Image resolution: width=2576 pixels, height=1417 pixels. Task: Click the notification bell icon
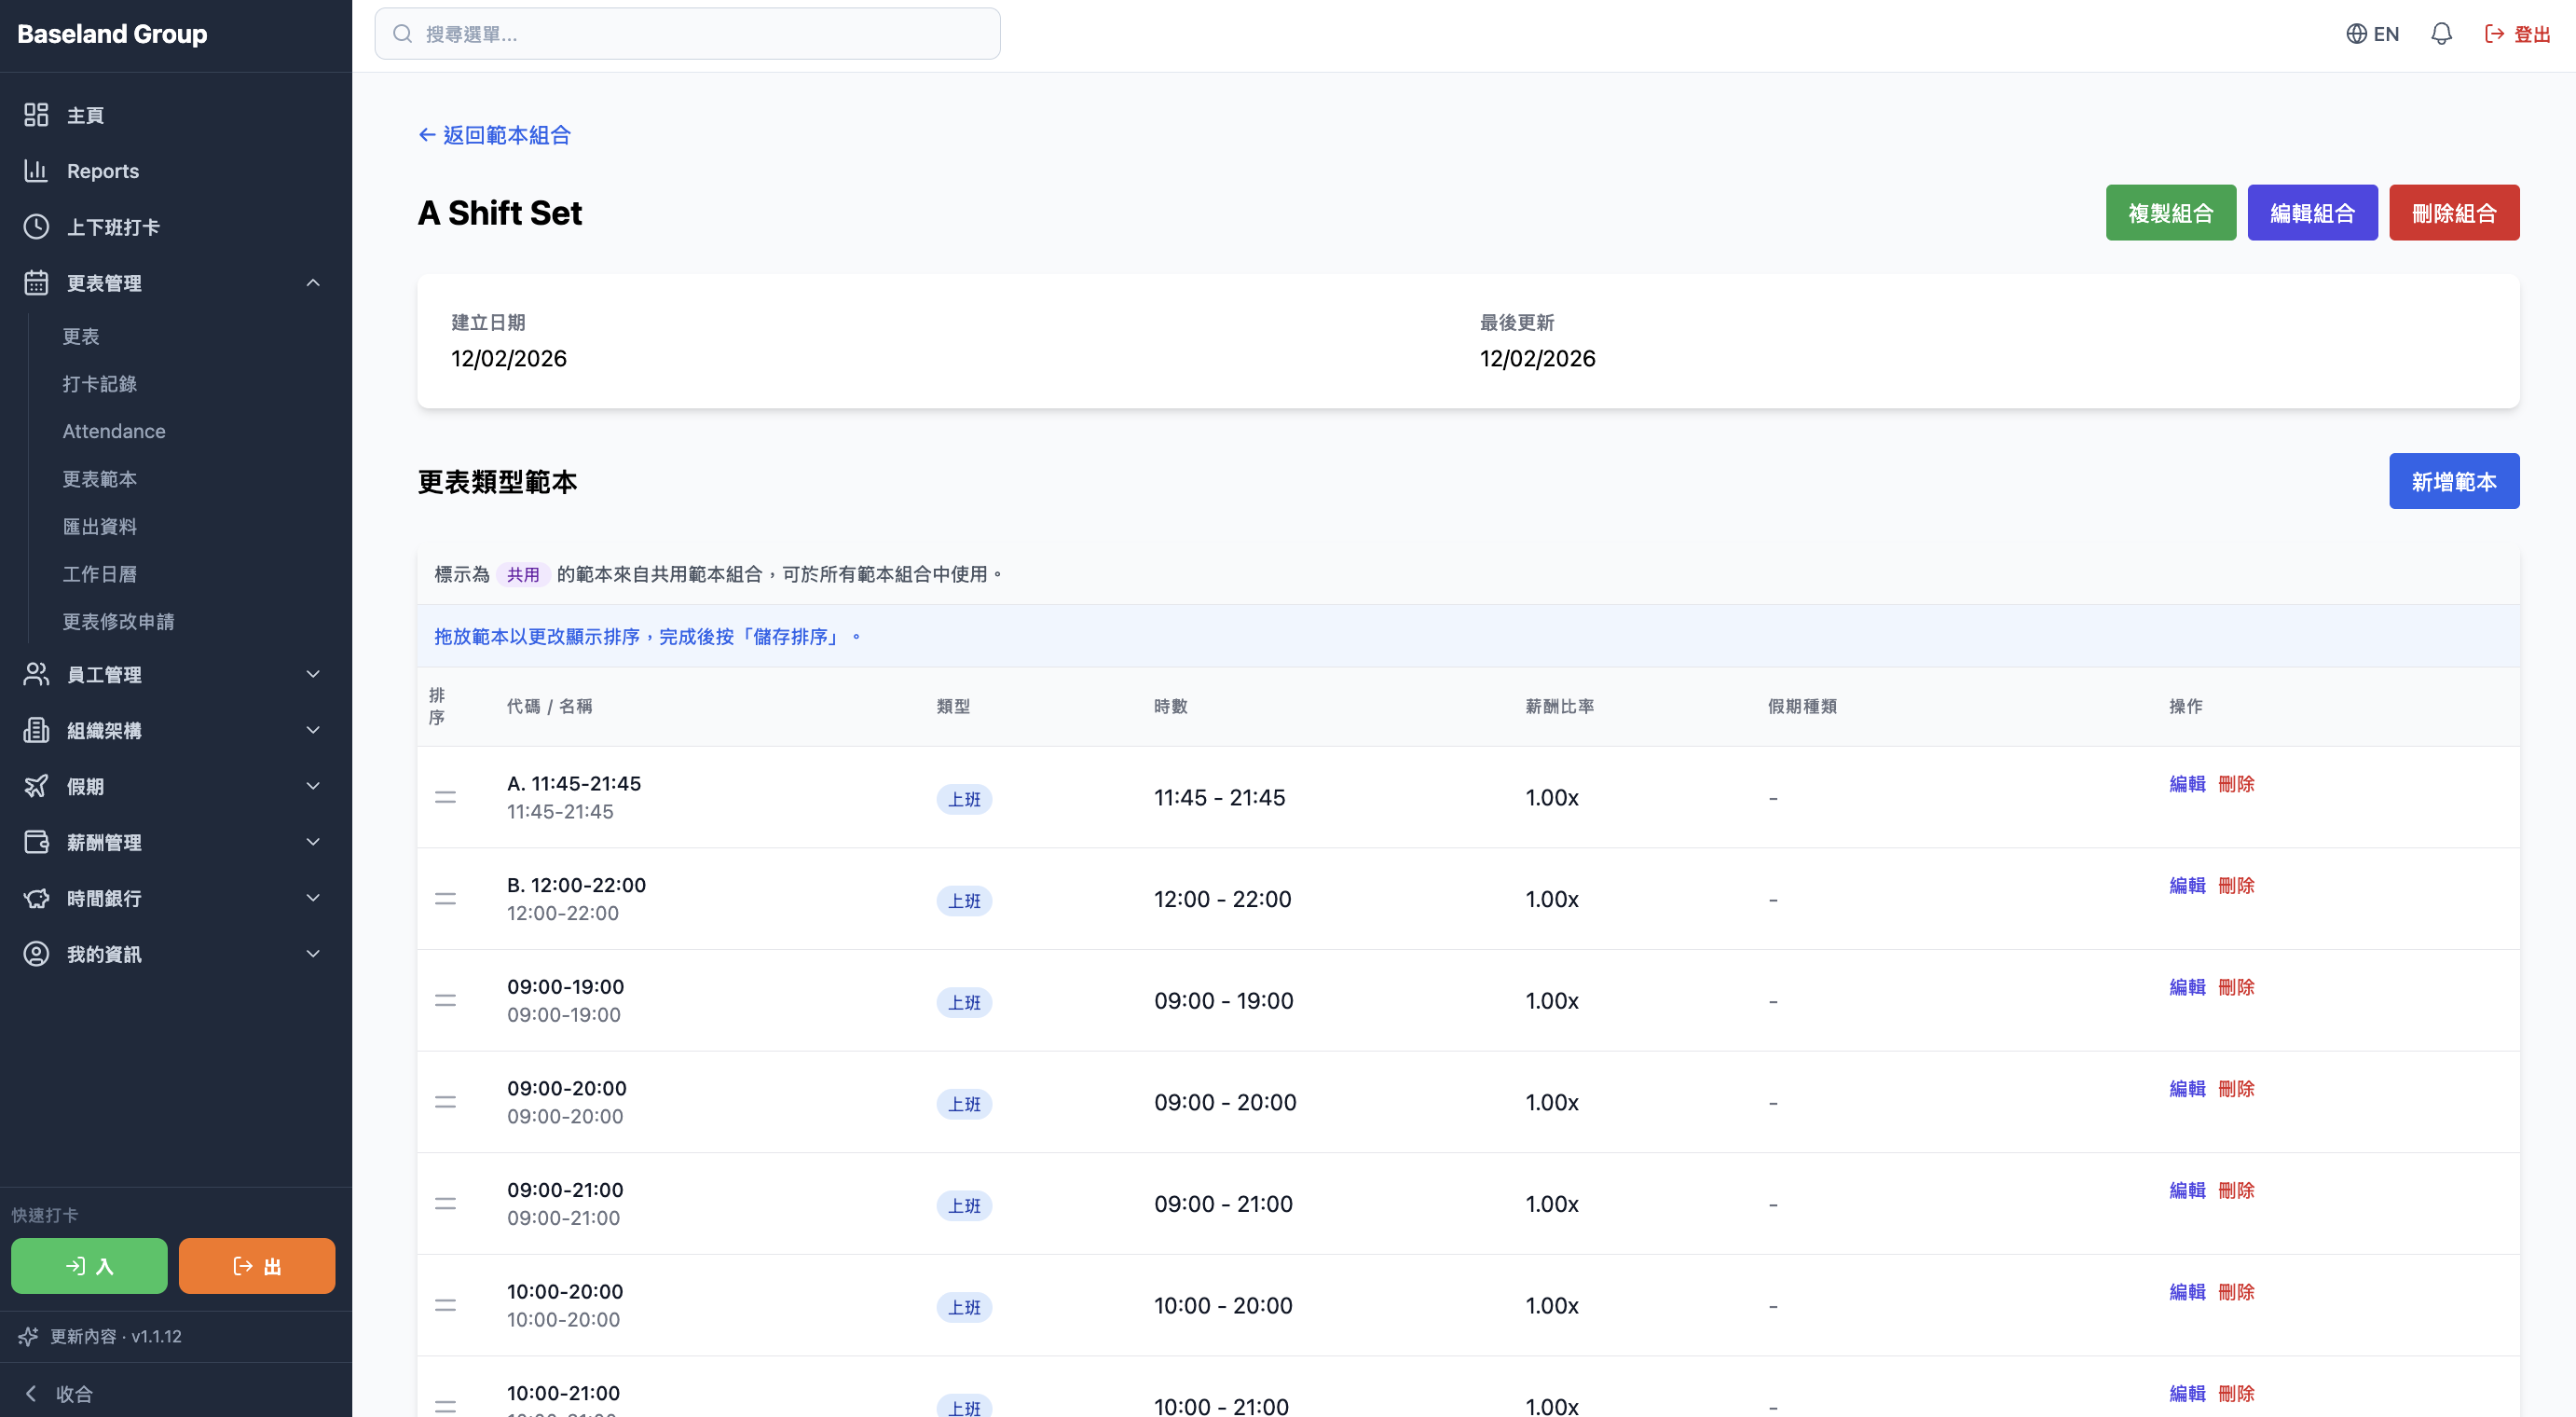2441,34
